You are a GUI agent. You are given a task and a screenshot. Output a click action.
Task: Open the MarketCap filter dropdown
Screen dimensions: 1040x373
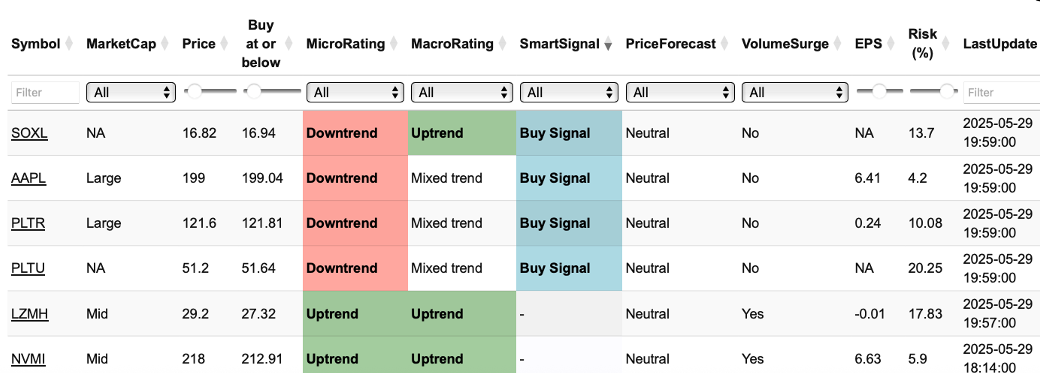coord(131,92)
